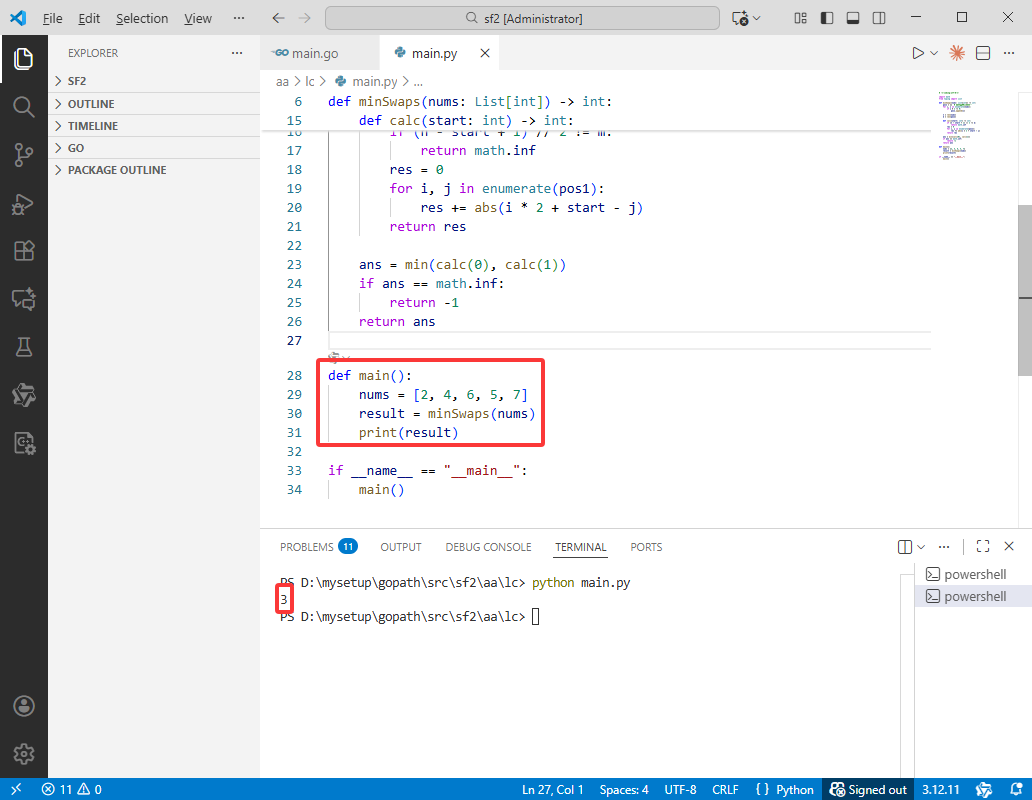Toggle the Primary Side Bar
The height and width of the screenshot is (800, 1032).
827,18
